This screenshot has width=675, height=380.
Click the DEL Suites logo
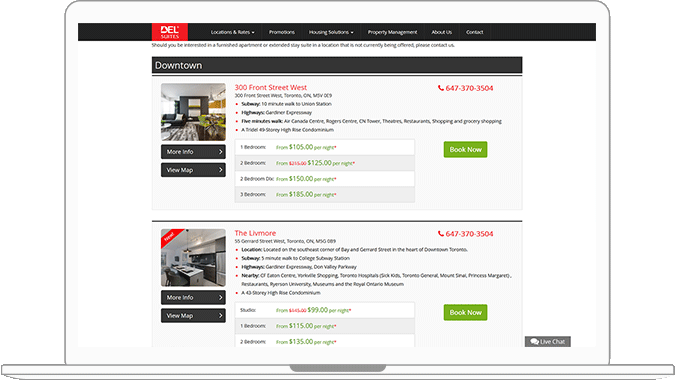click(x=170, y=32)
